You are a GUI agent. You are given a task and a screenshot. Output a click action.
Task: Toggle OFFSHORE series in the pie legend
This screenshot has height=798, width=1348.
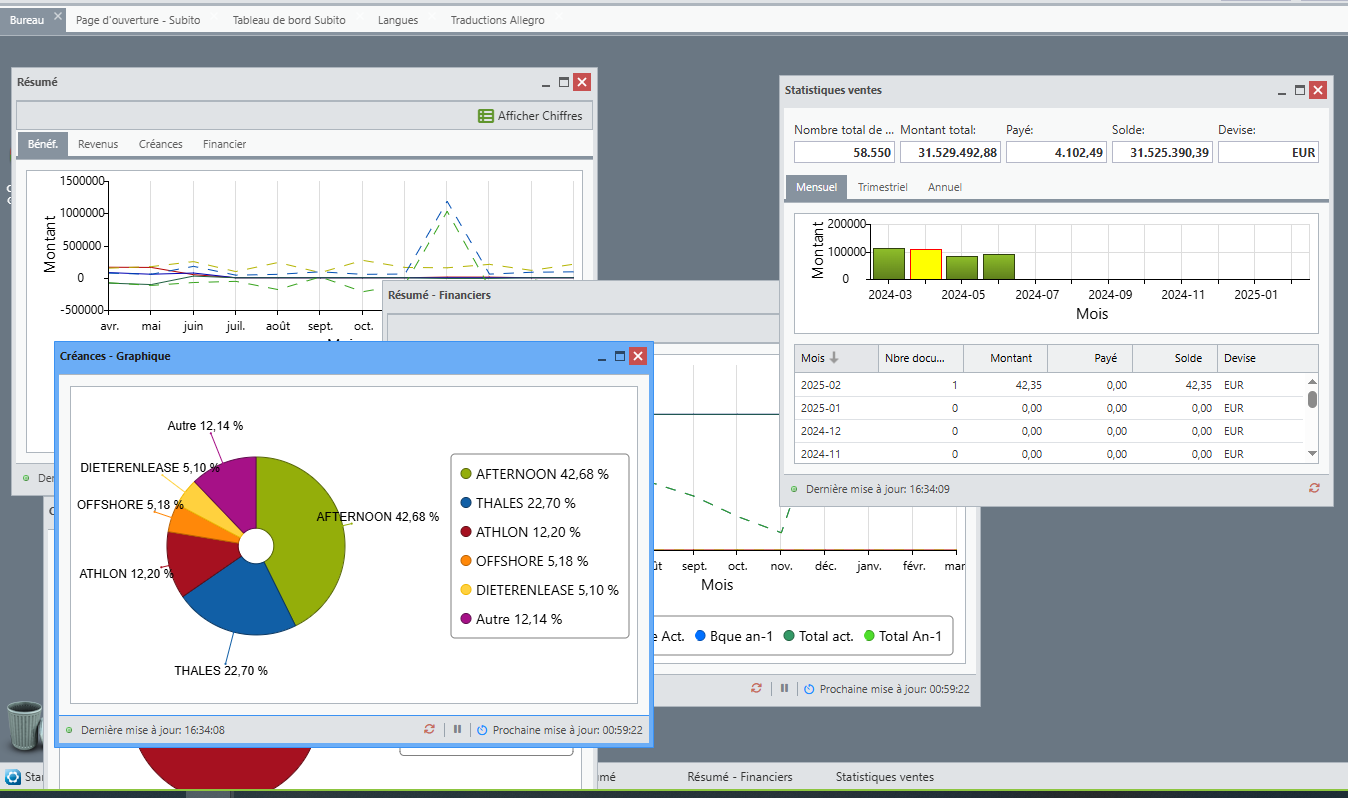[524, 561]
